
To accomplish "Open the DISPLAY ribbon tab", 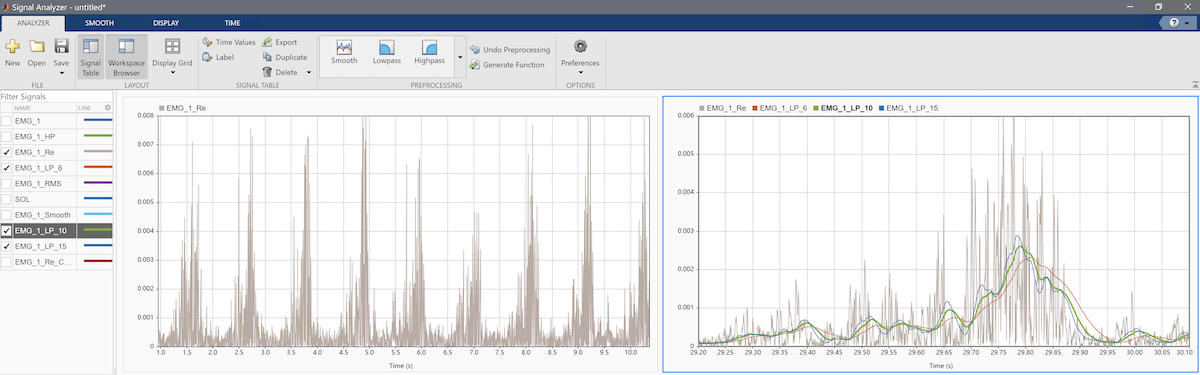I will pyautogui.click(x=166, y=22).
